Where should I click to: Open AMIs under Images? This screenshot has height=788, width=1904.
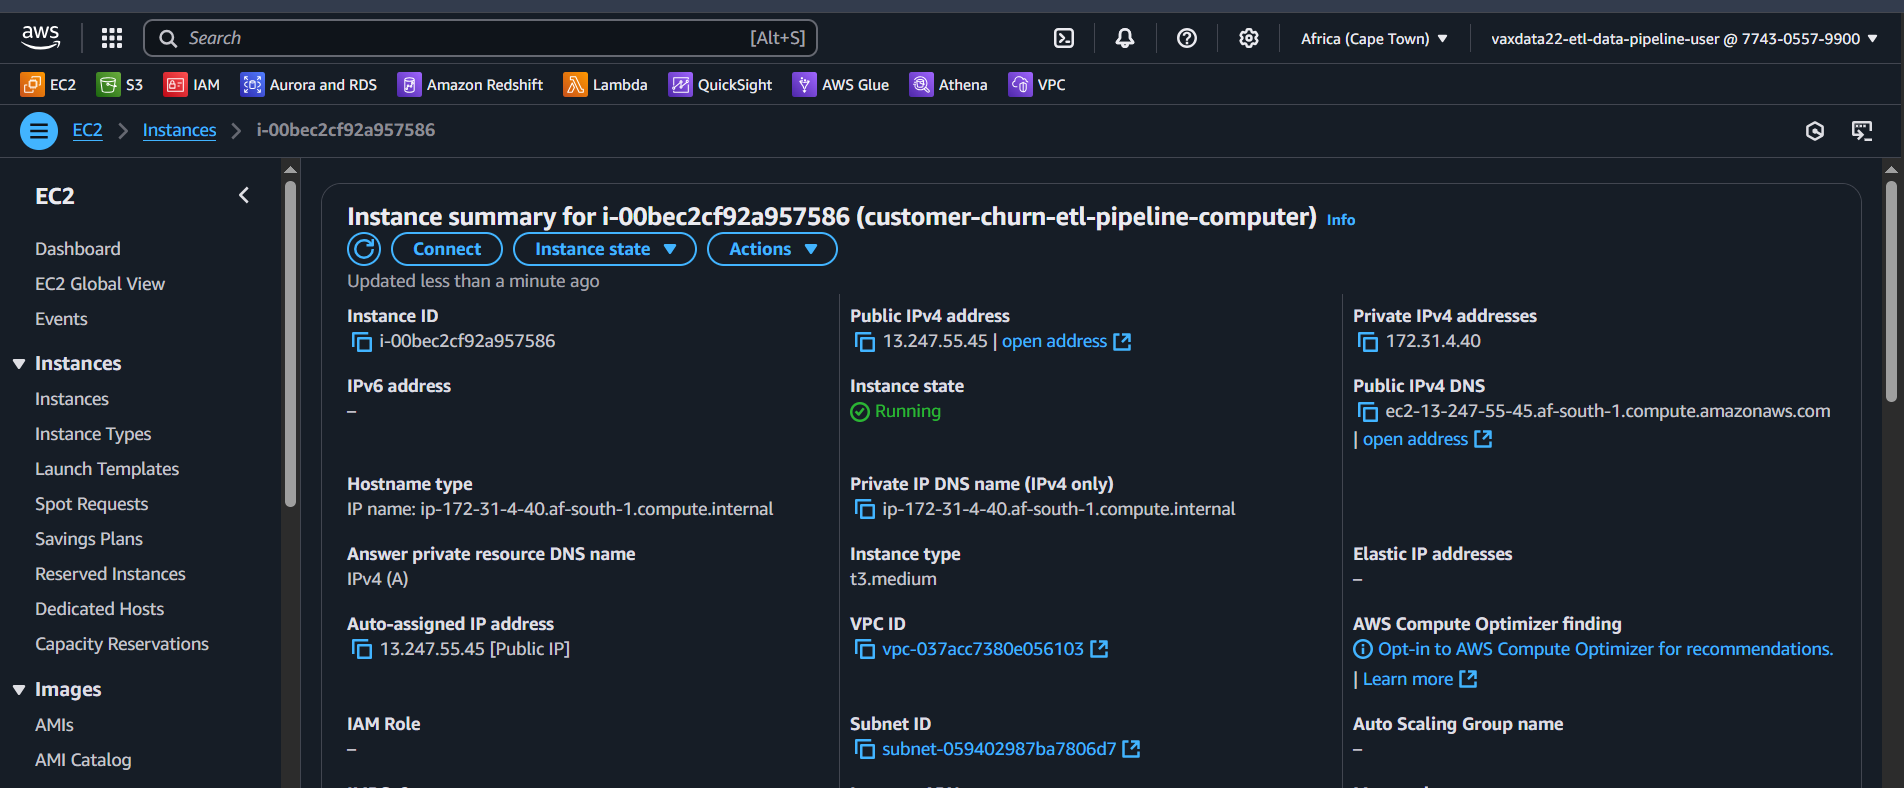[54, 725]
